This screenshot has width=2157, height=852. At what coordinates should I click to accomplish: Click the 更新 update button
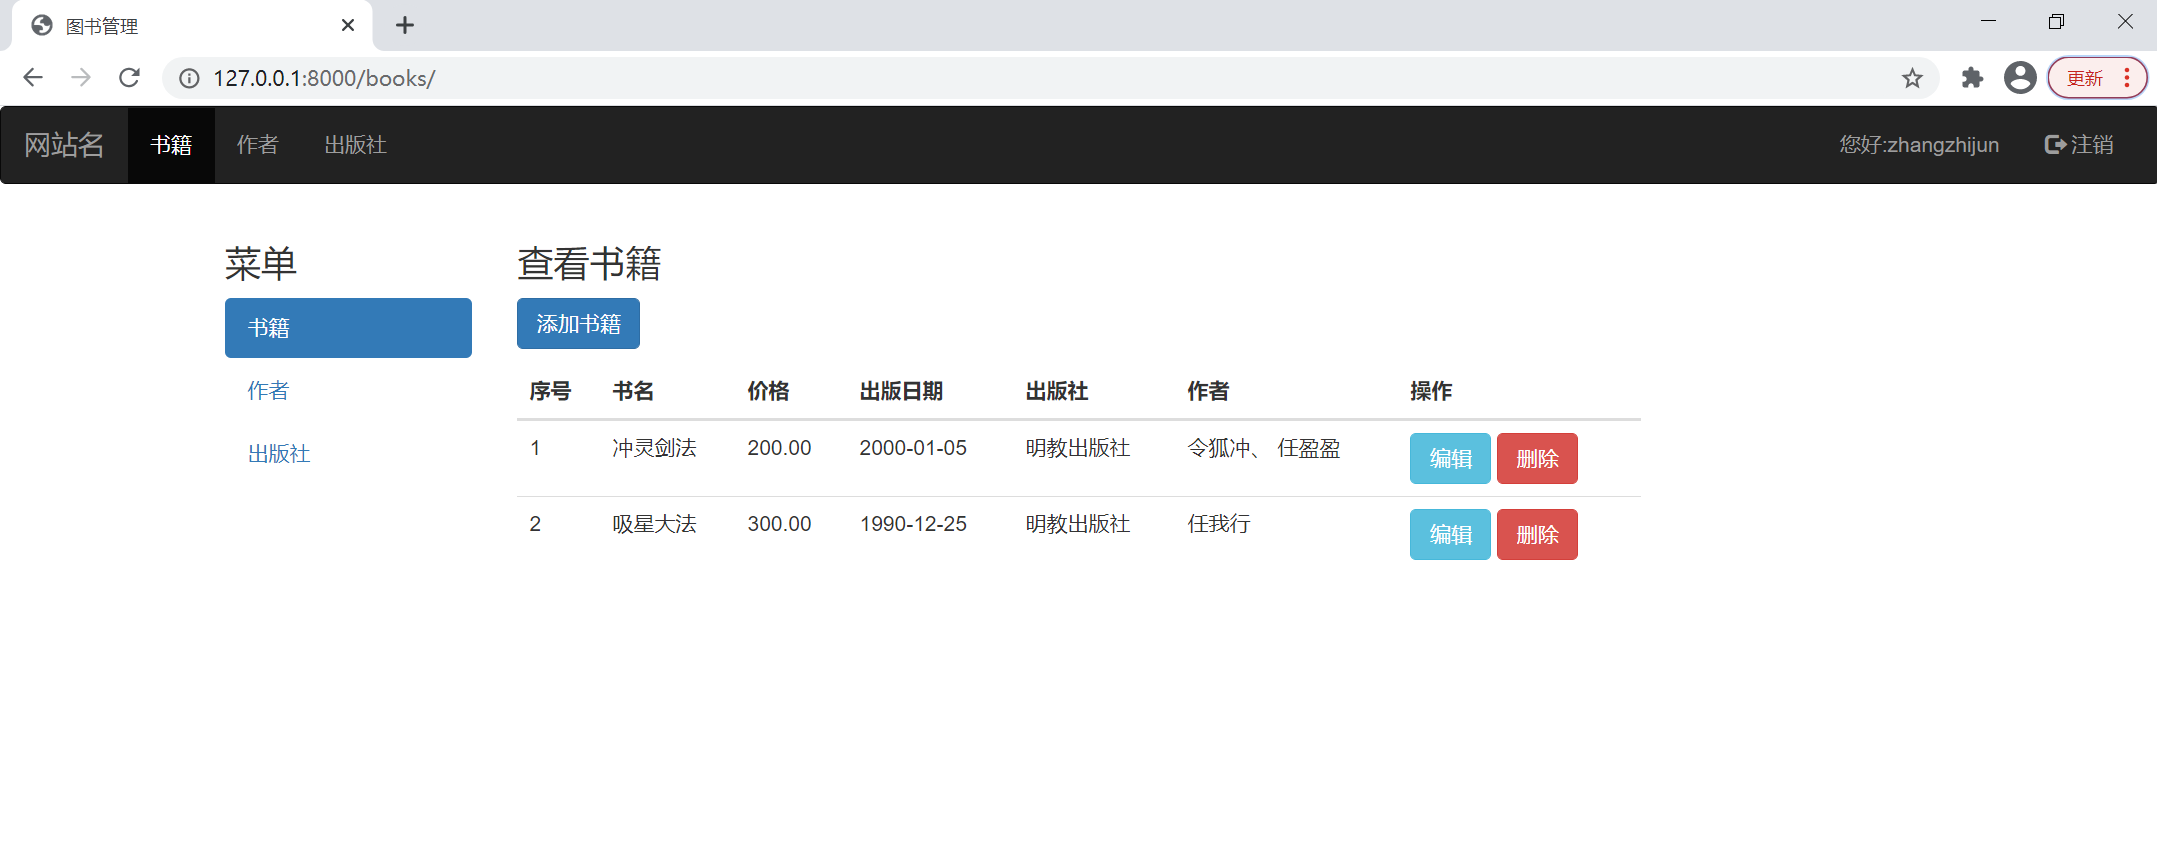2085,78
